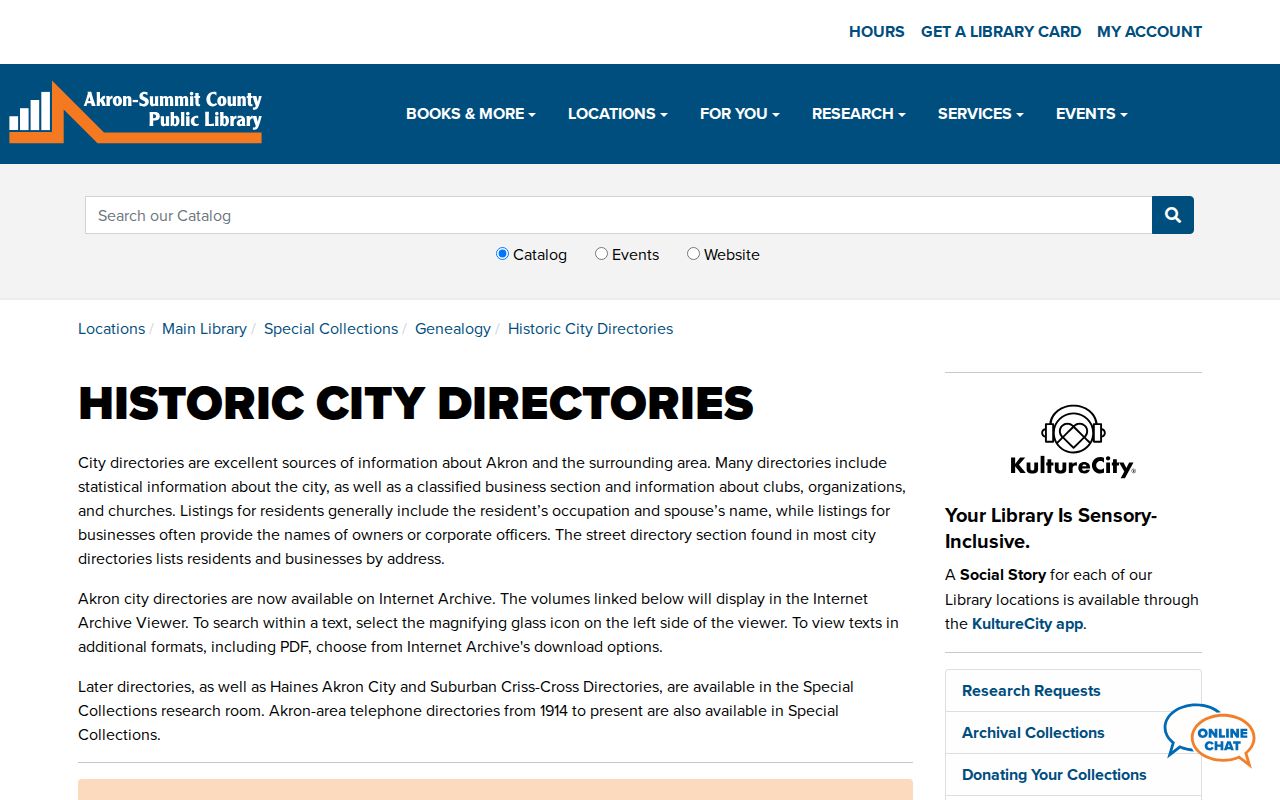
Task: Expand the Services dropdown menu
Action: pos(981,114)
